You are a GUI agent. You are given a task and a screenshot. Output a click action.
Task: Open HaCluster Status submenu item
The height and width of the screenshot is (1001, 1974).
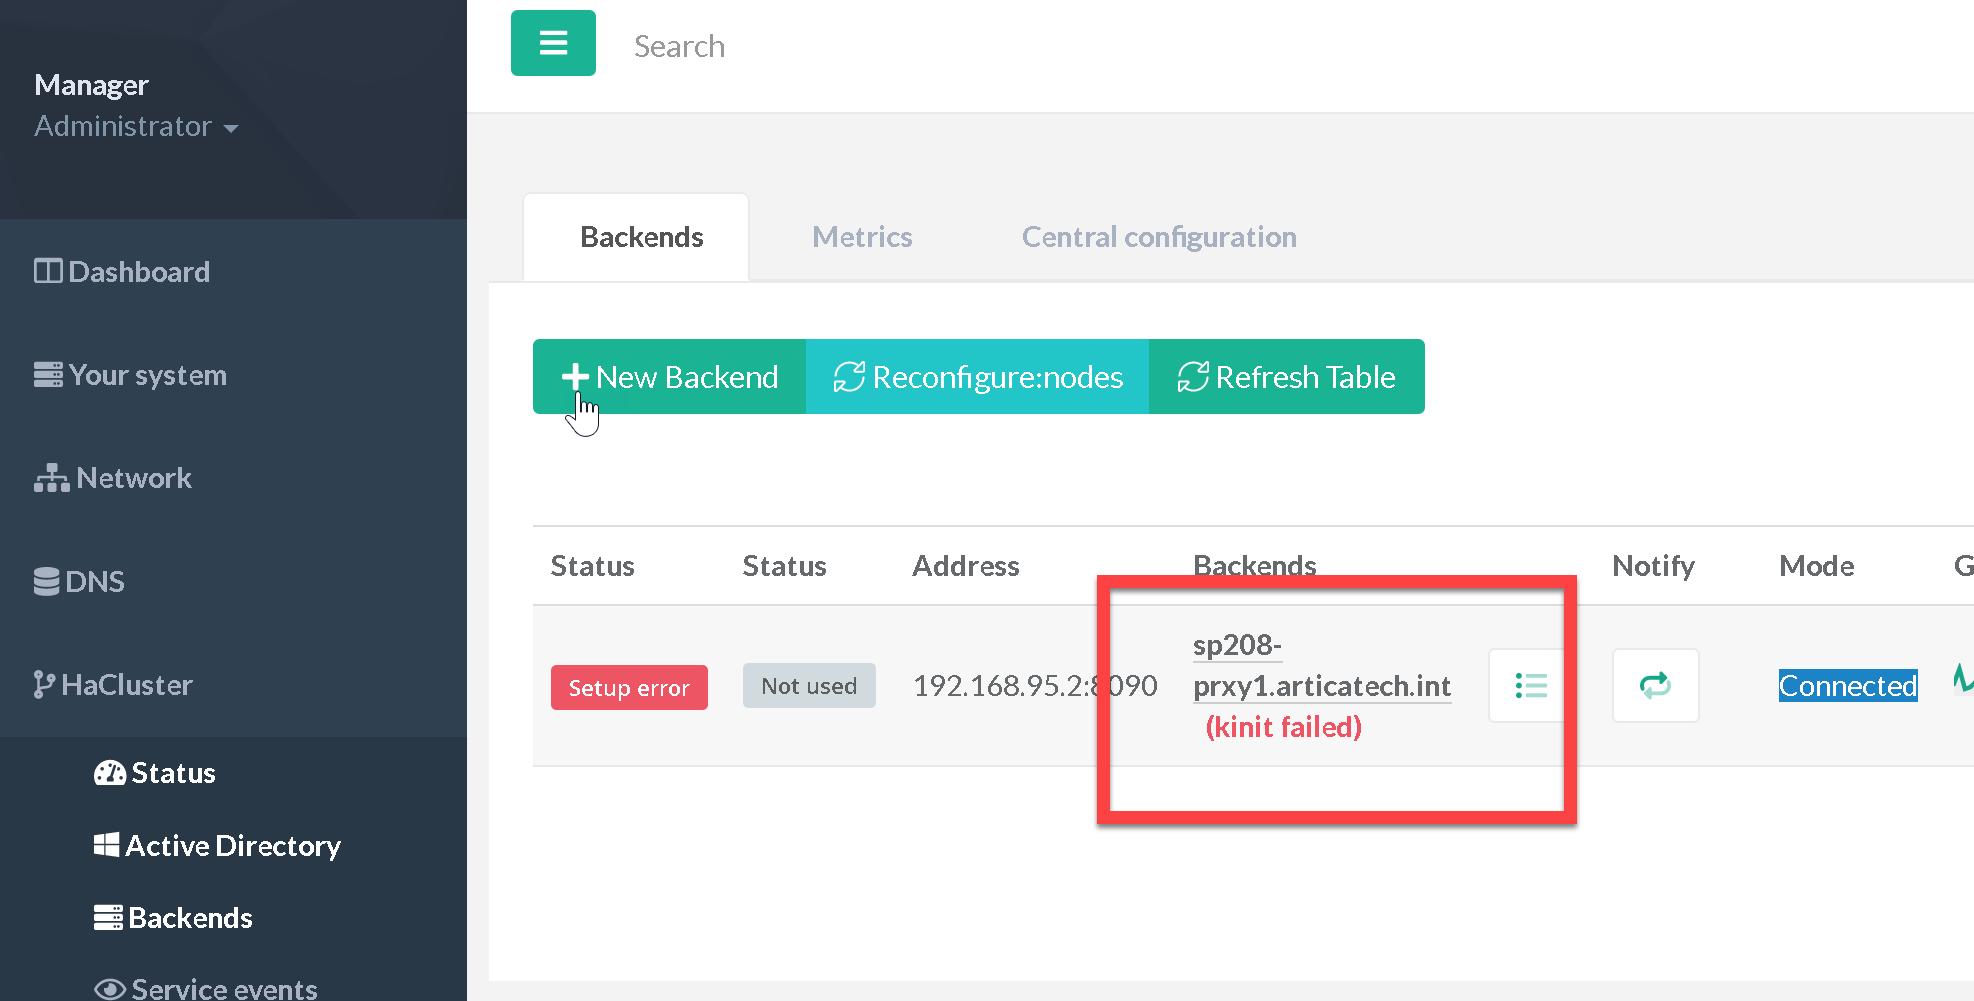tap(155, 773)
